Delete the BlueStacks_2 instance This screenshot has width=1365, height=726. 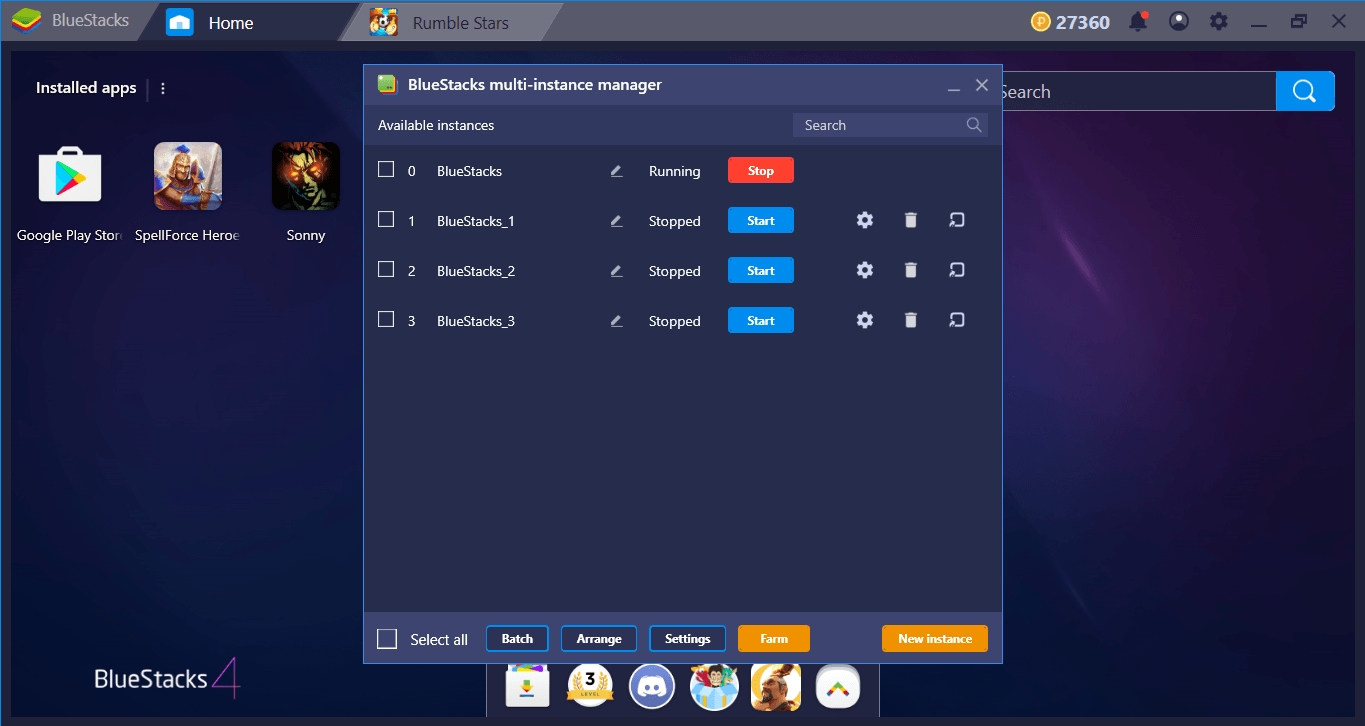[910, 270]
